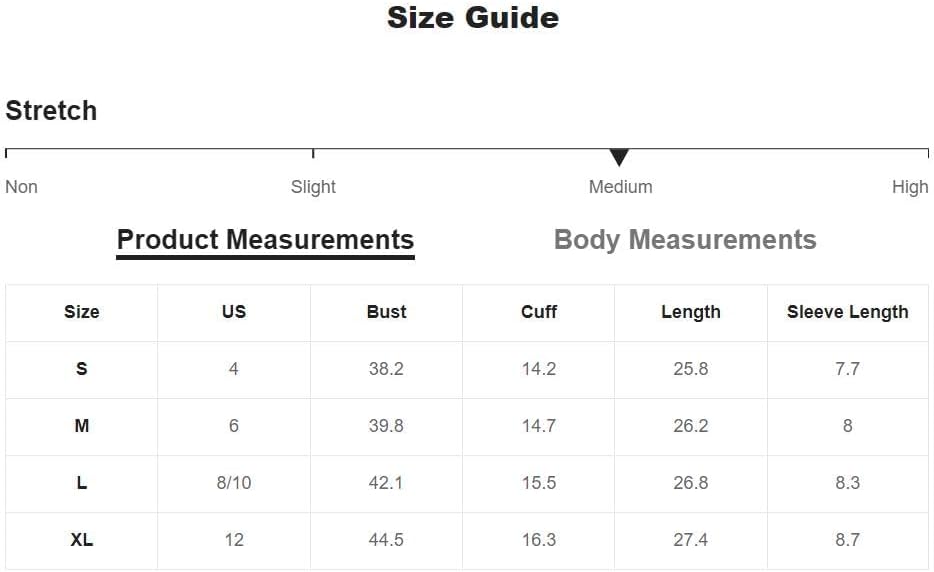The image size is (934, 572).
Task: Click the 44.5 bust value cell
Action: click(386, 540)
